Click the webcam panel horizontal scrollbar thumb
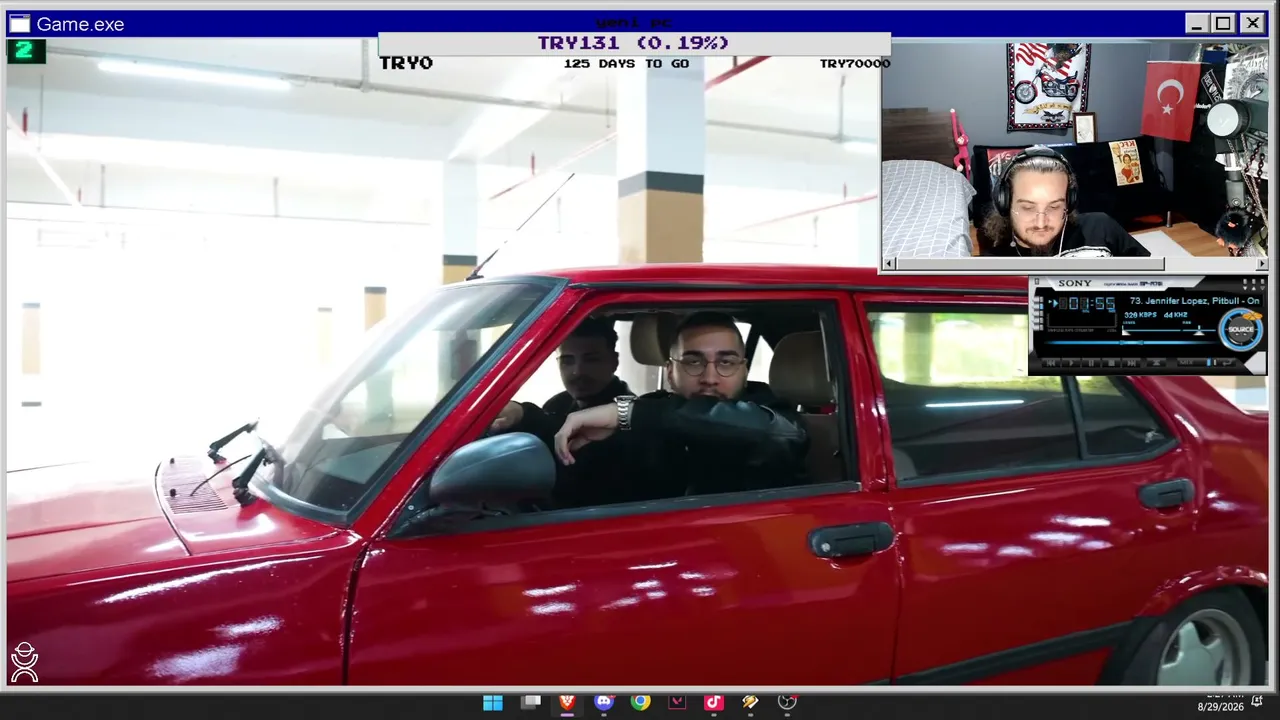 [1030, 264]
